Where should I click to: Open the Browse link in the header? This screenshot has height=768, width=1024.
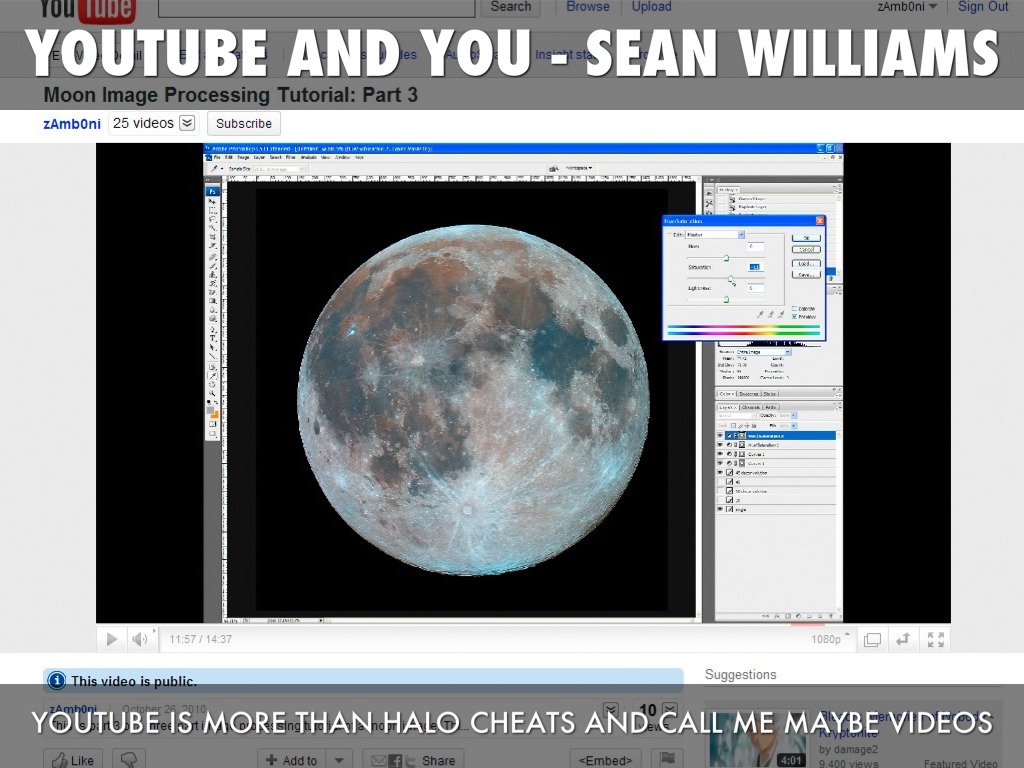(587, 7)
